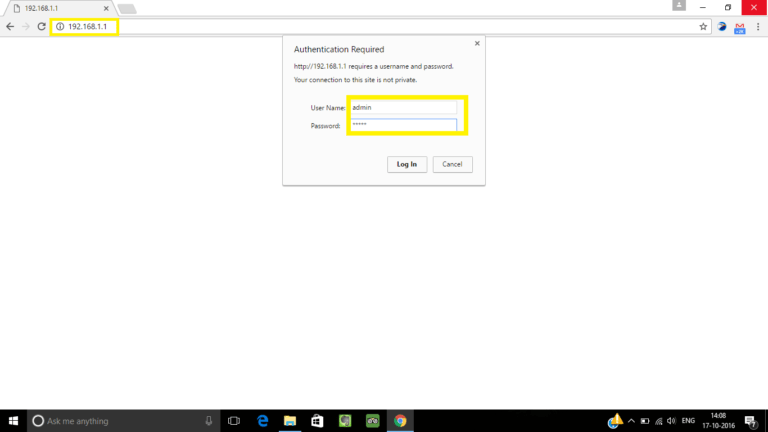Image resolution: width=768 pixels, height=432 pixels.
Task: Click the address bar URL field
Action: [382, 27]
